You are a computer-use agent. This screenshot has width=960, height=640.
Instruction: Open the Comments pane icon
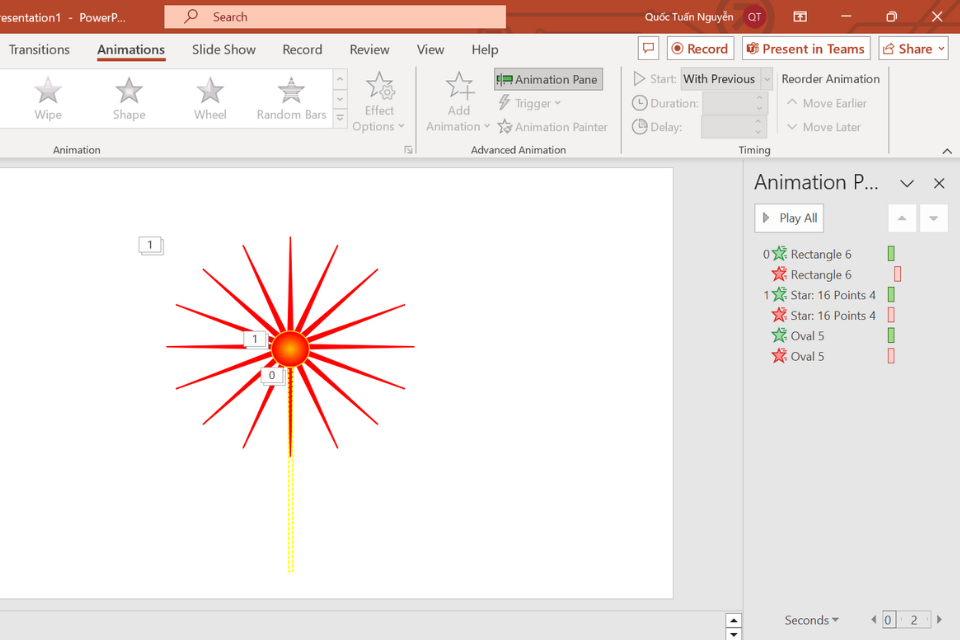648,48
